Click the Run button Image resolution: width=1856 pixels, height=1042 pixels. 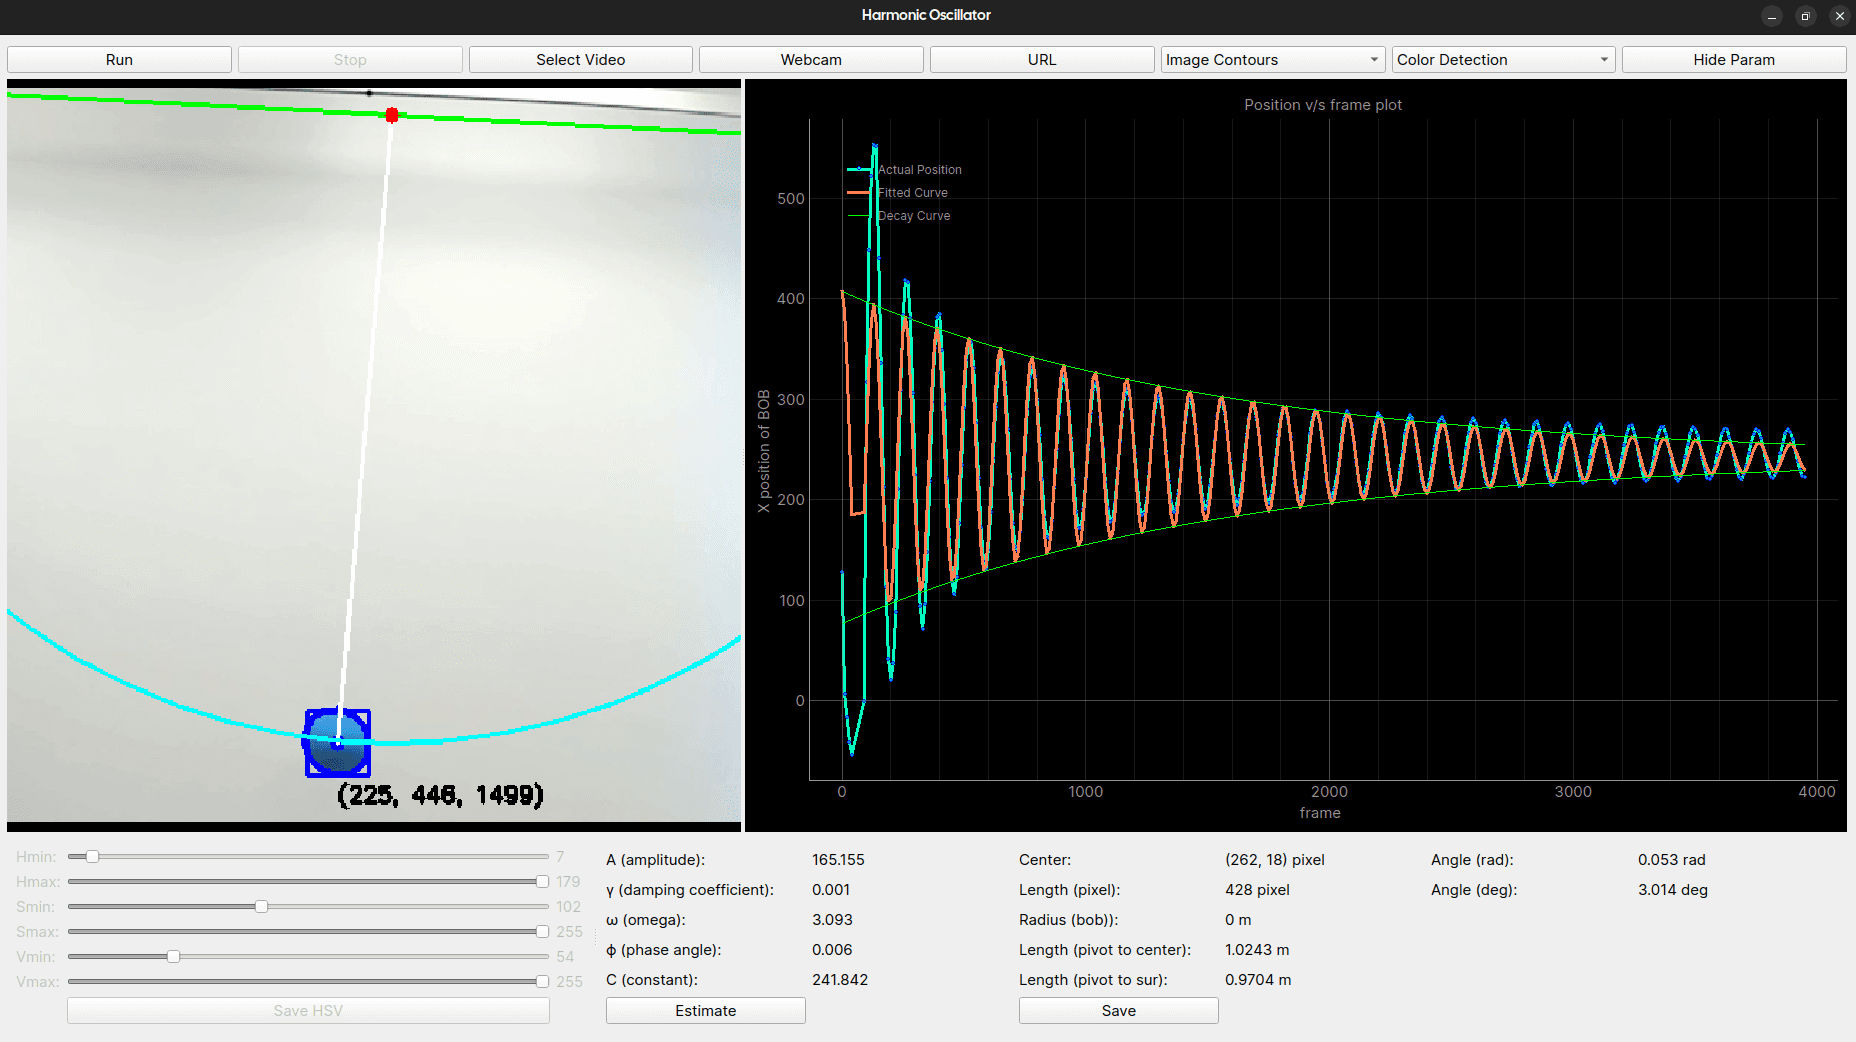119,60
